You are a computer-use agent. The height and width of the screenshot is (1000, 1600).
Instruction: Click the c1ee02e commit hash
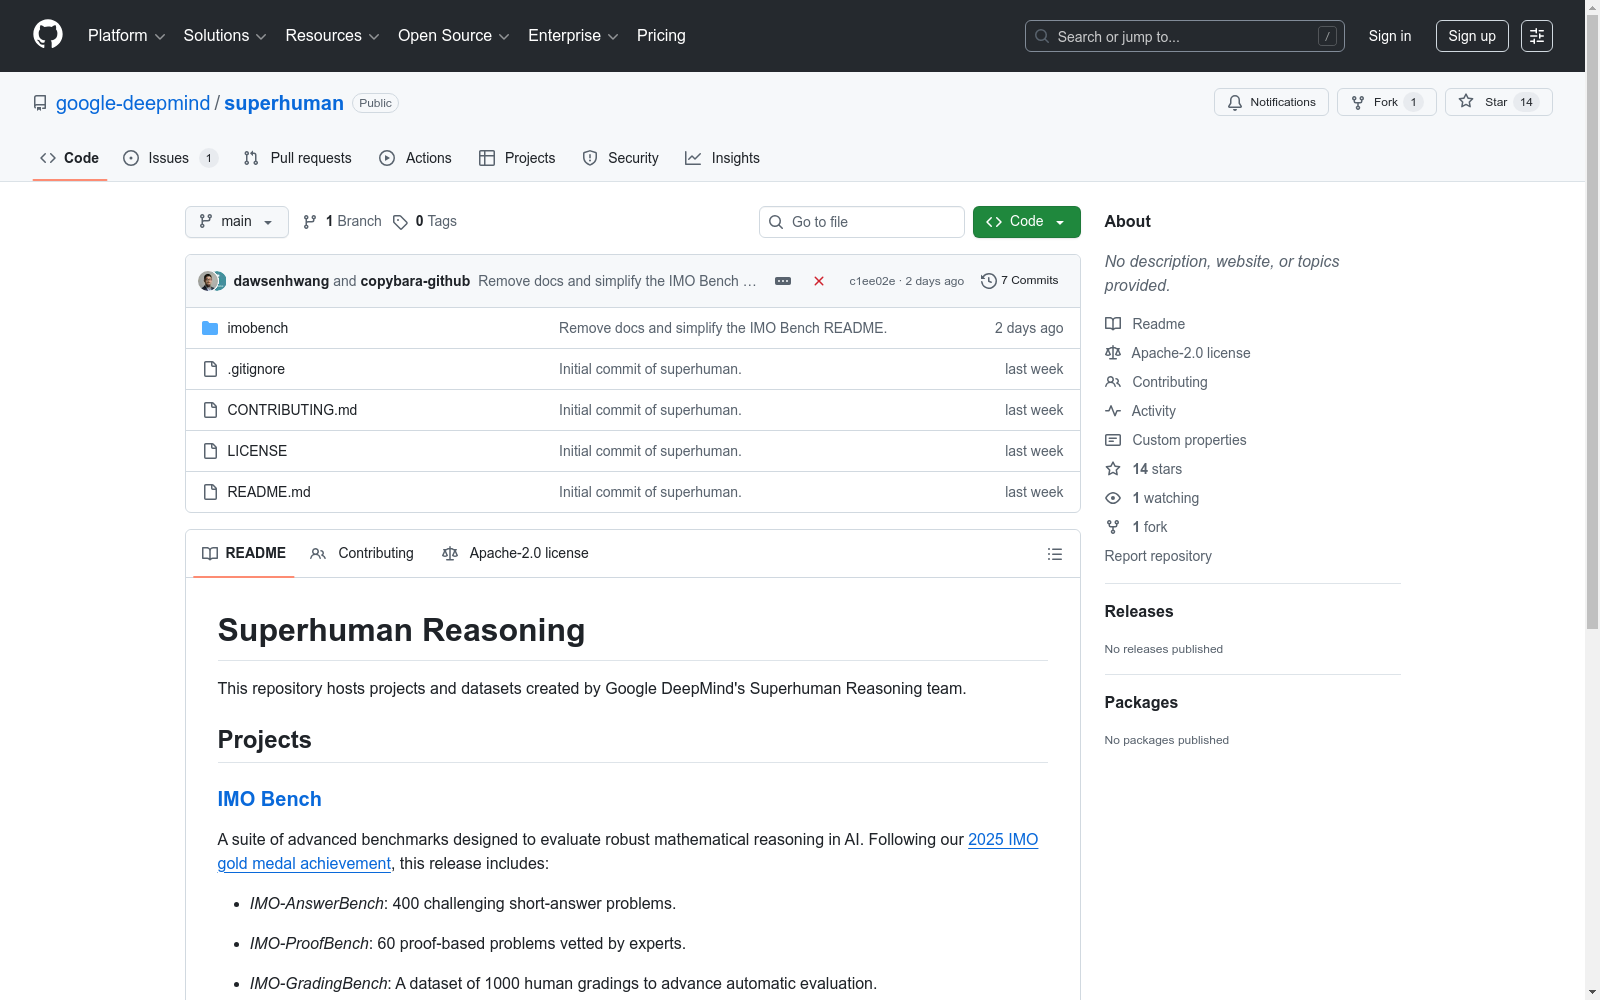tap(872, 281)
